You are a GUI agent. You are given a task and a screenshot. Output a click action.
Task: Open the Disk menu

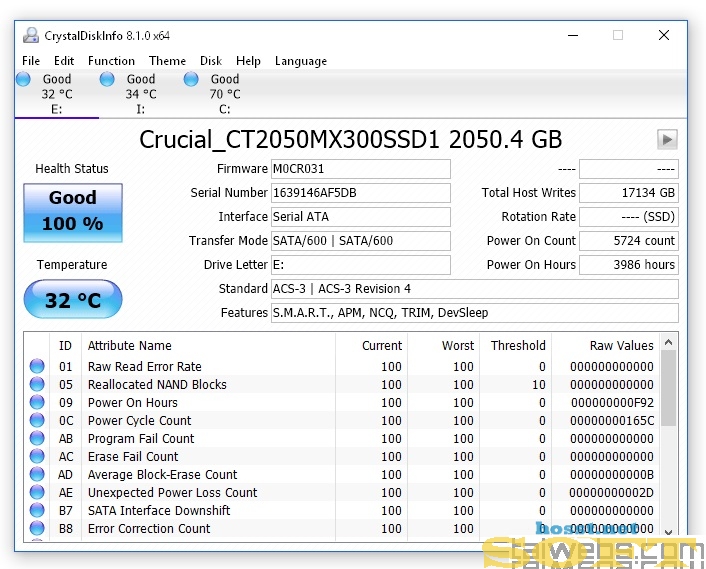(x=211, y=61)
